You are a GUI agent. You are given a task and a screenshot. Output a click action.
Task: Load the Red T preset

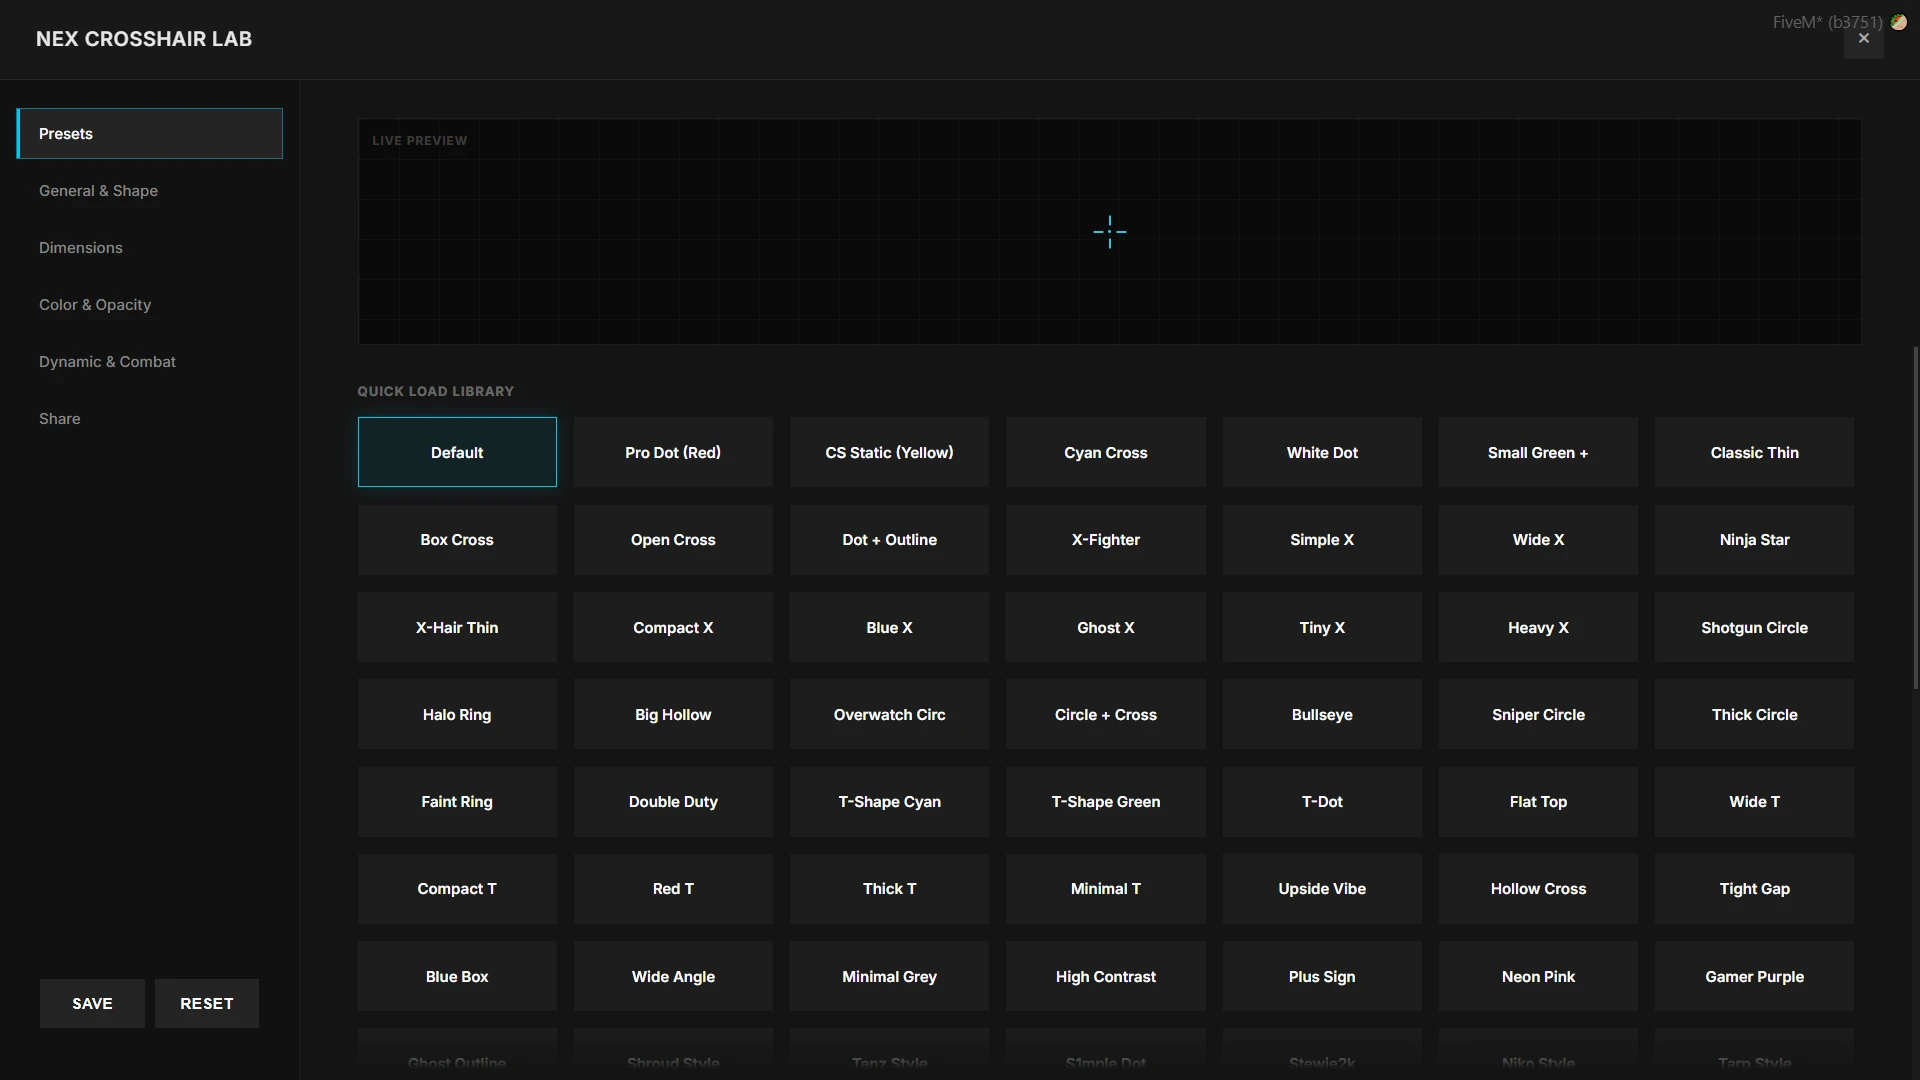tap(673, 889)
